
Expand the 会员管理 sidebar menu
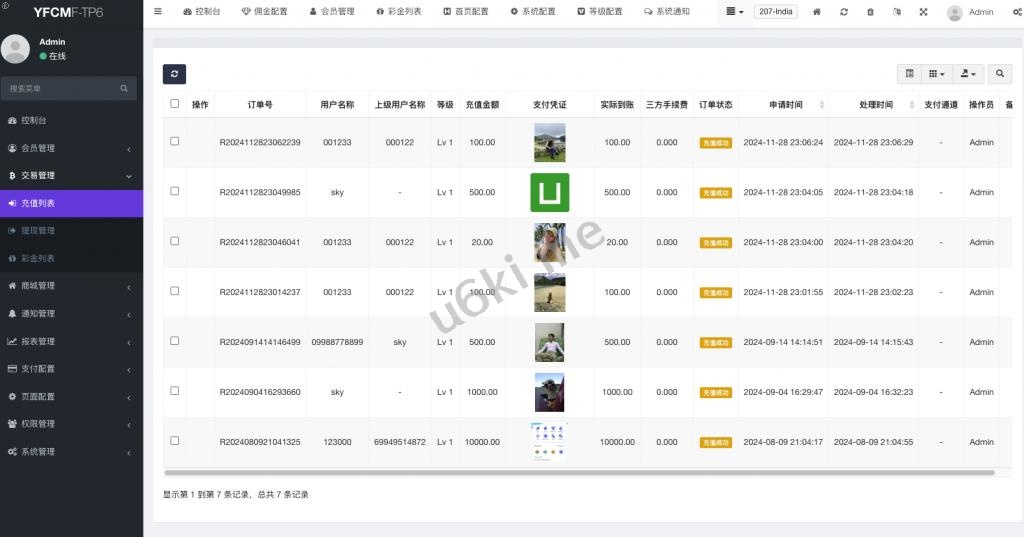click(x=71, y=149)
